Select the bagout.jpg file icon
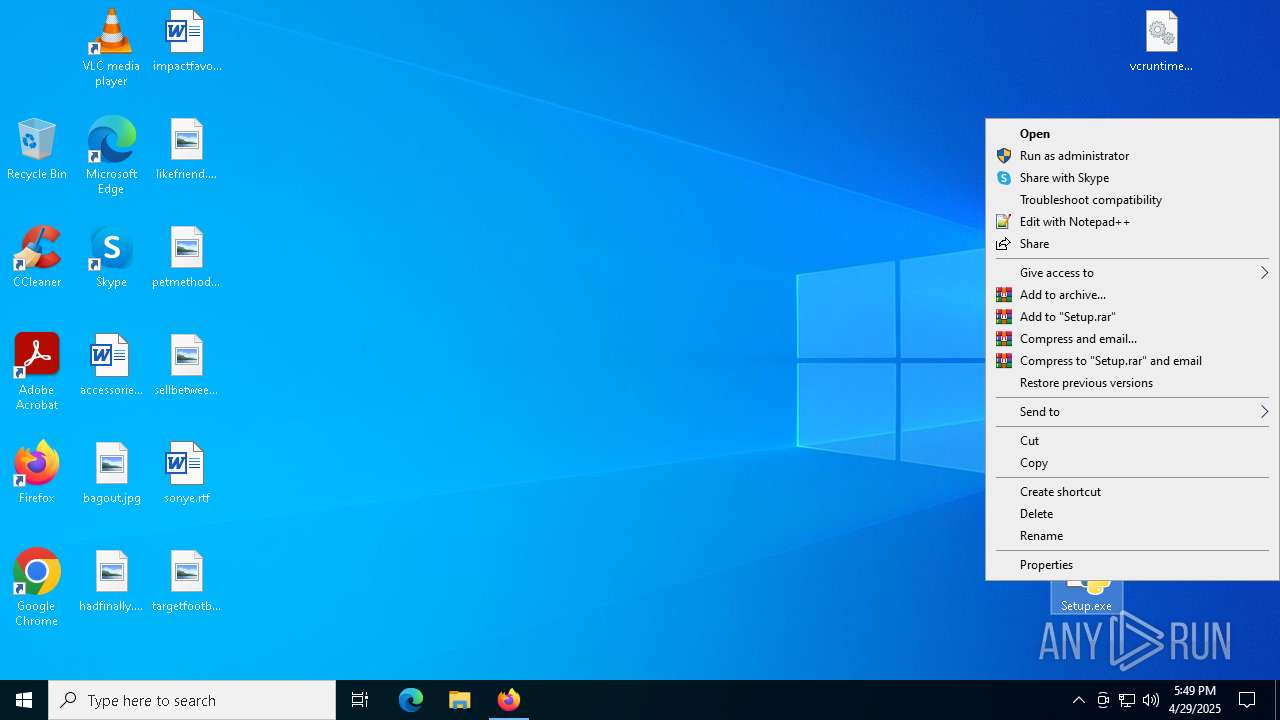The image size is (1280, 720). tap(111, 473)
